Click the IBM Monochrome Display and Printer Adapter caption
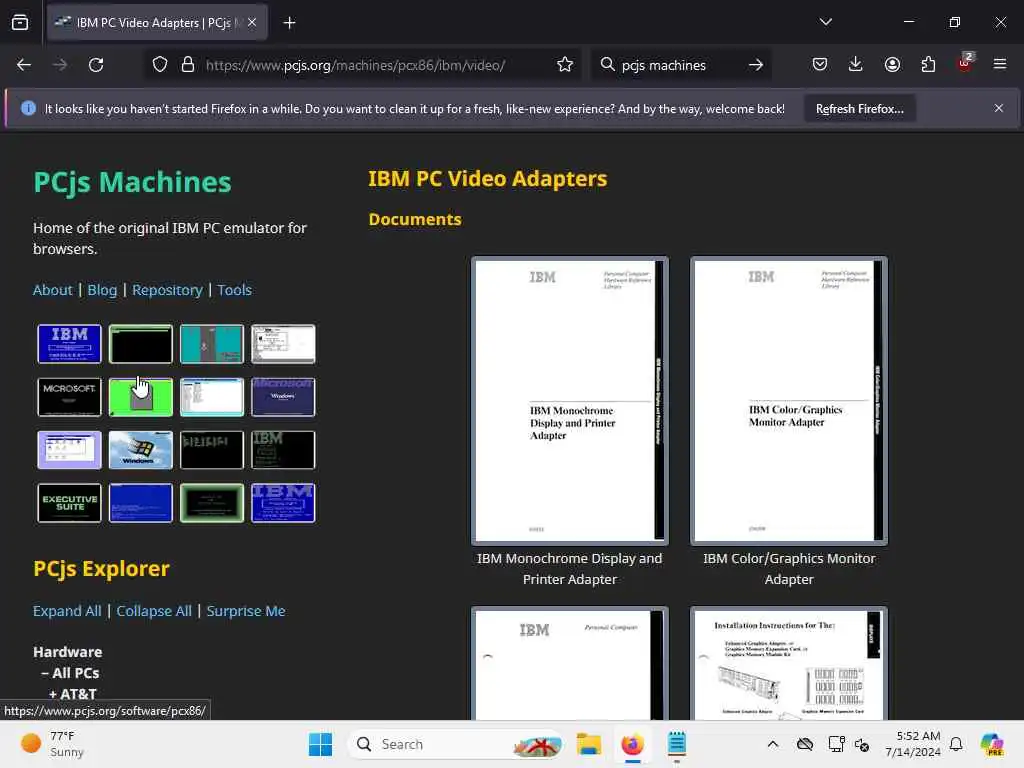 [569, 569]
